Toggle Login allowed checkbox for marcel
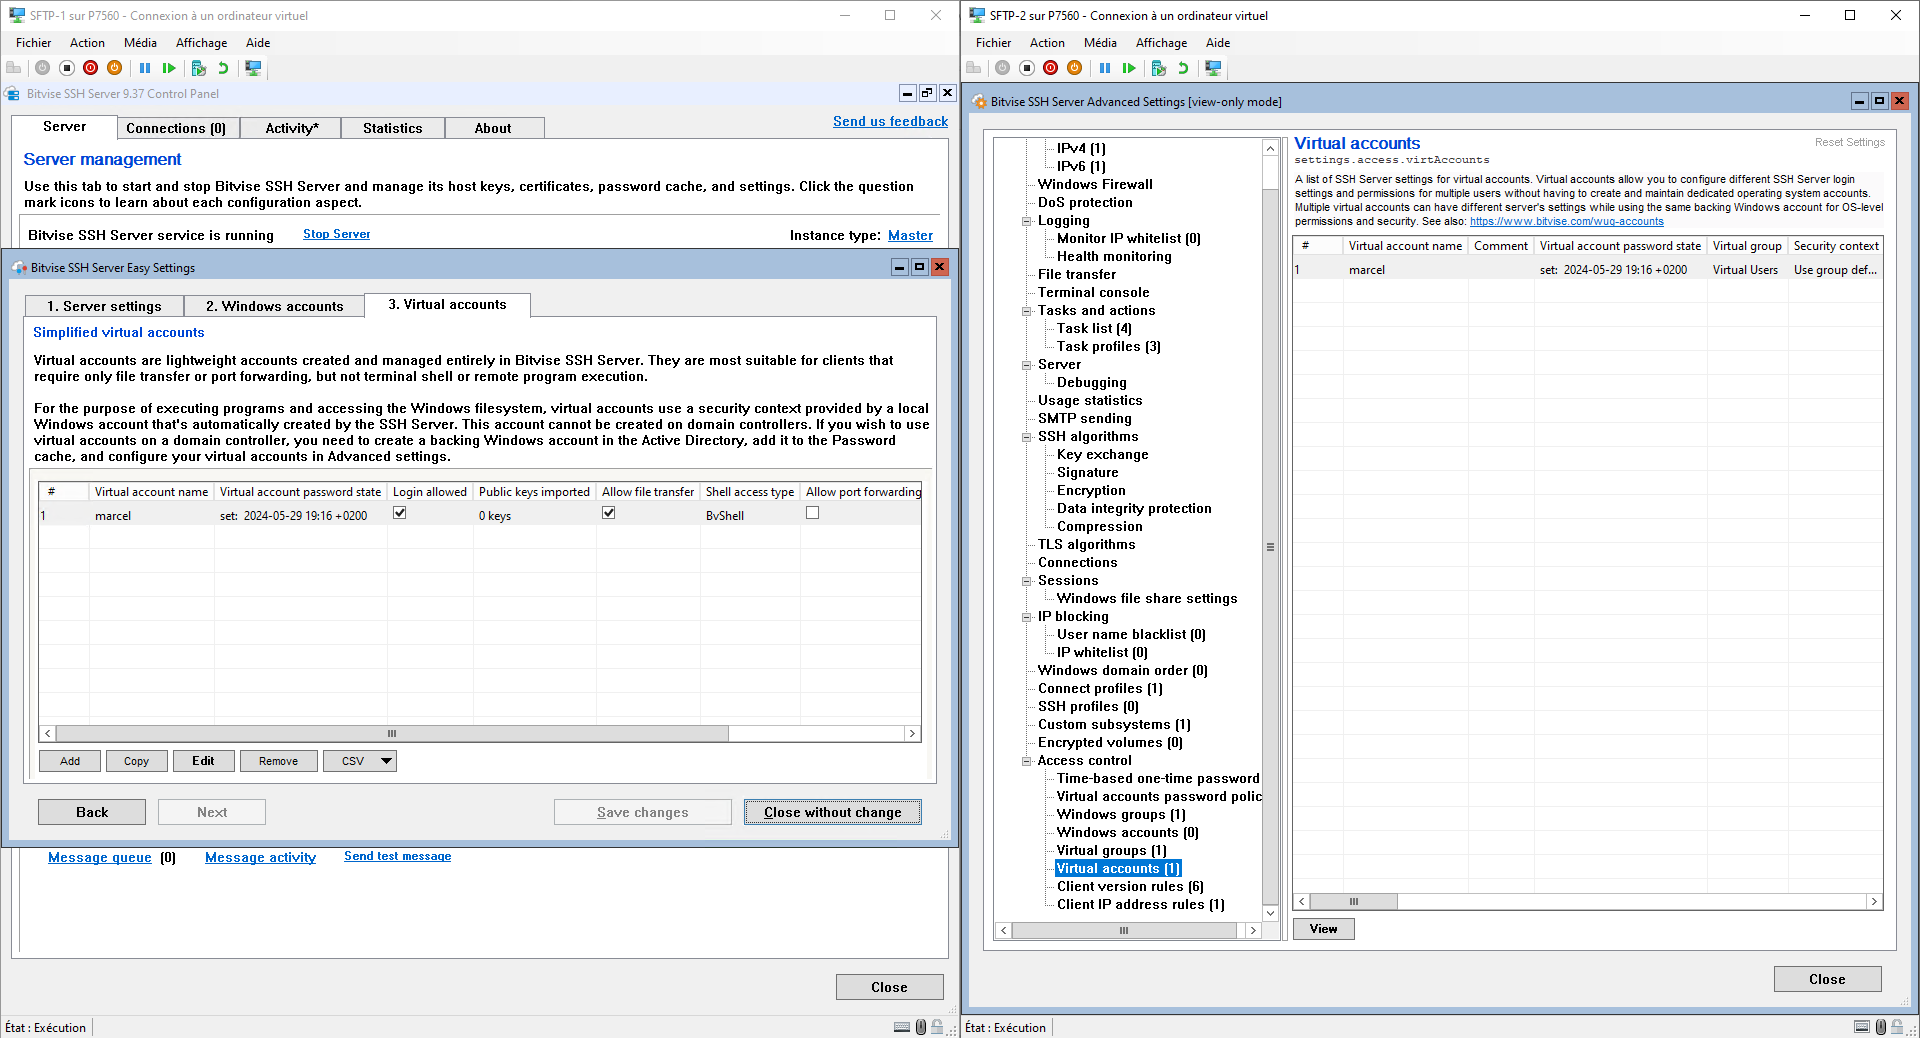The height and width of the screenshot is (1038, 1920). tap(400, 513)
